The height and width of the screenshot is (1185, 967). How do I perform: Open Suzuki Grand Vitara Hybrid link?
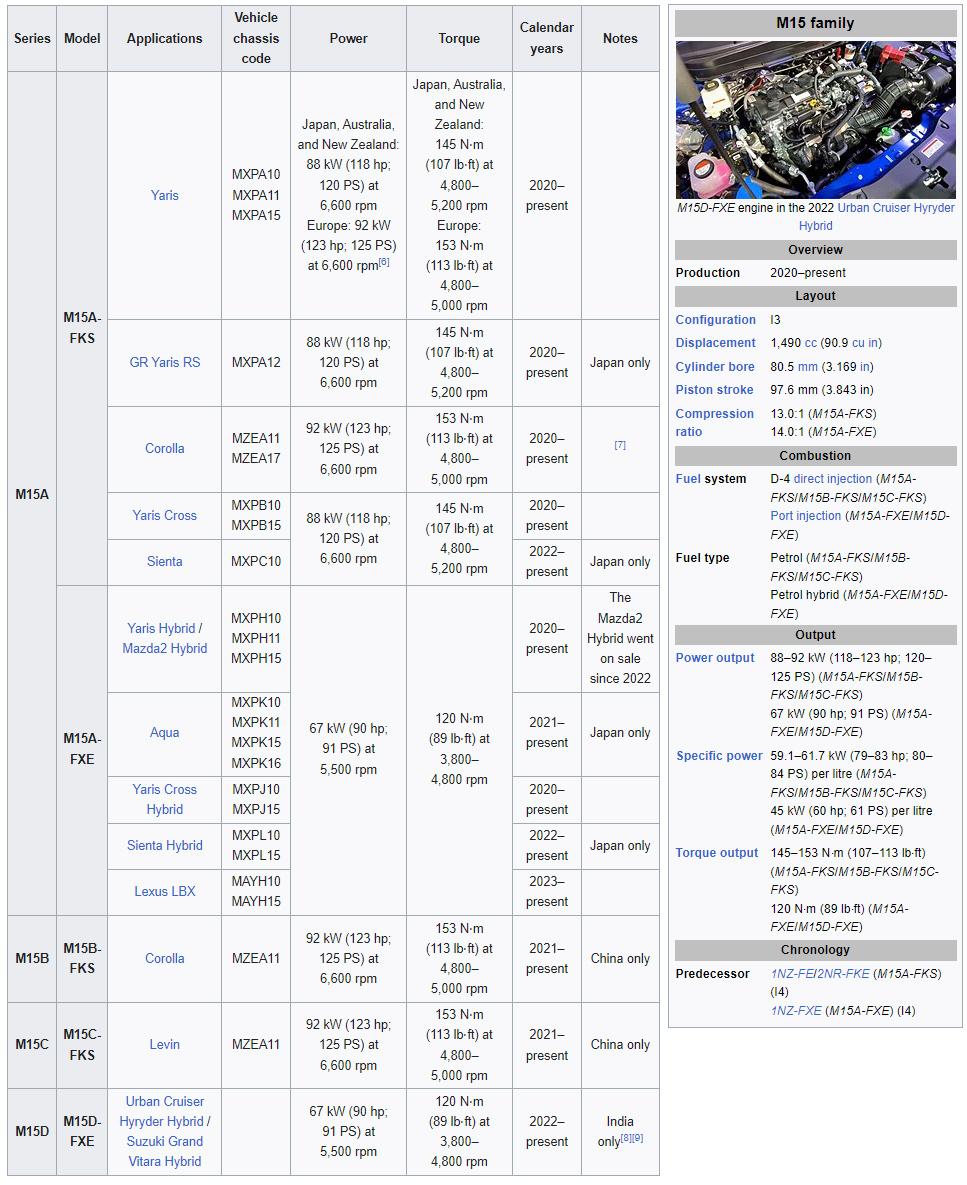pos(164,1152)
